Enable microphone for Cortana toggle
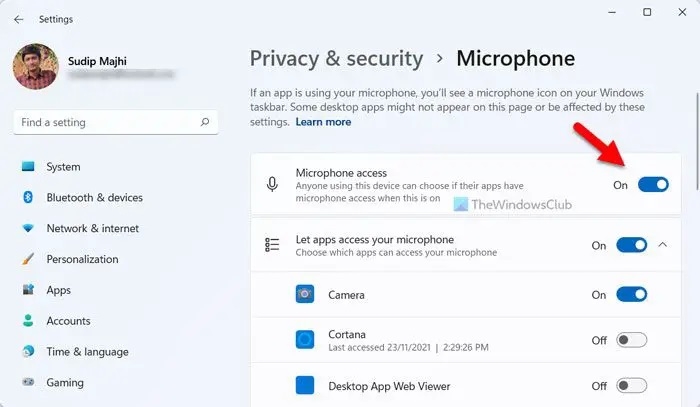The image size is (700, 407). [632, 340]
